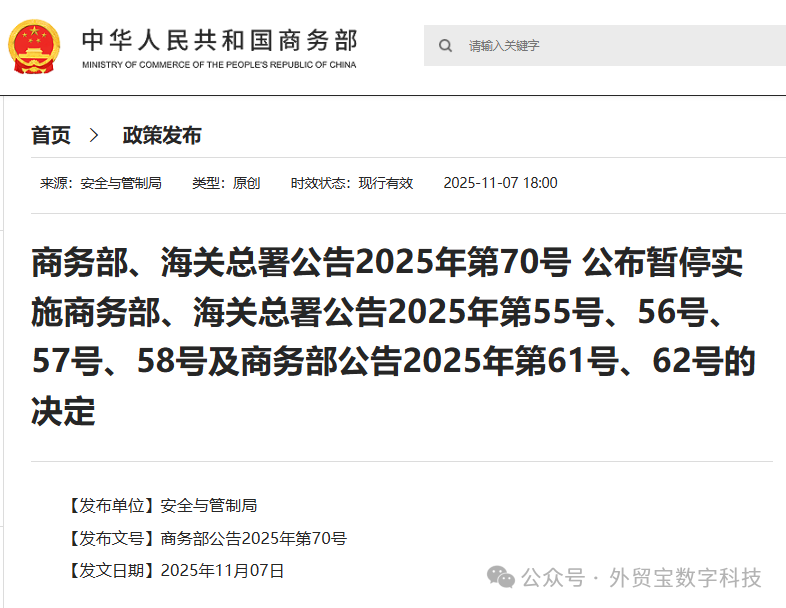Click the national emblem logo
This screenshot has width=786, height=608.
34,47
